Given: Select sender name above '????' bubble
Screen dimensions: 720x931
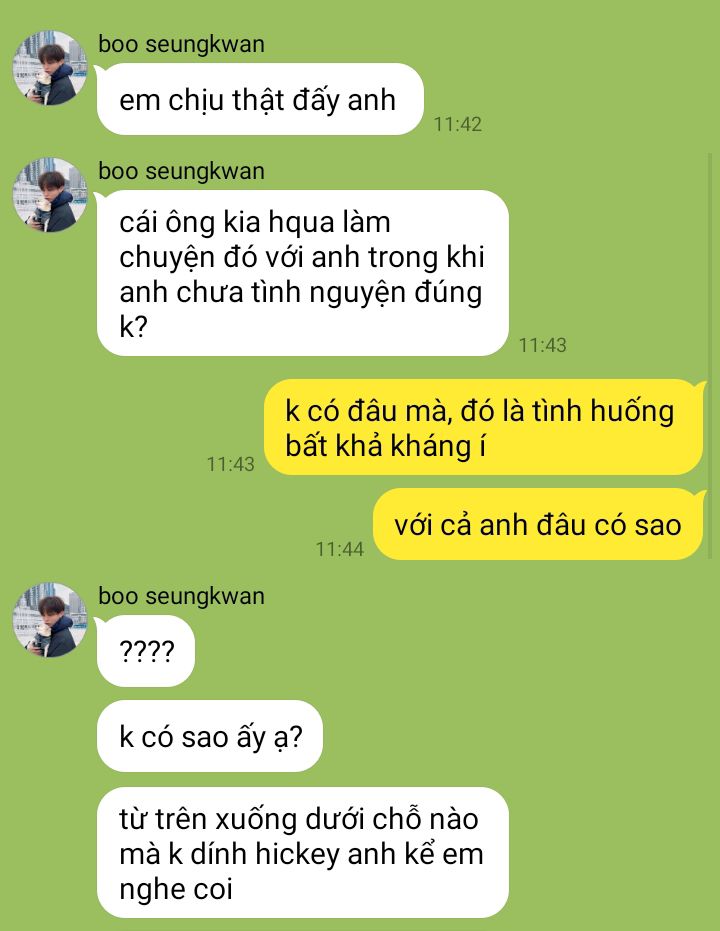Looking at the screenshot, I should [x=181, y=596].
